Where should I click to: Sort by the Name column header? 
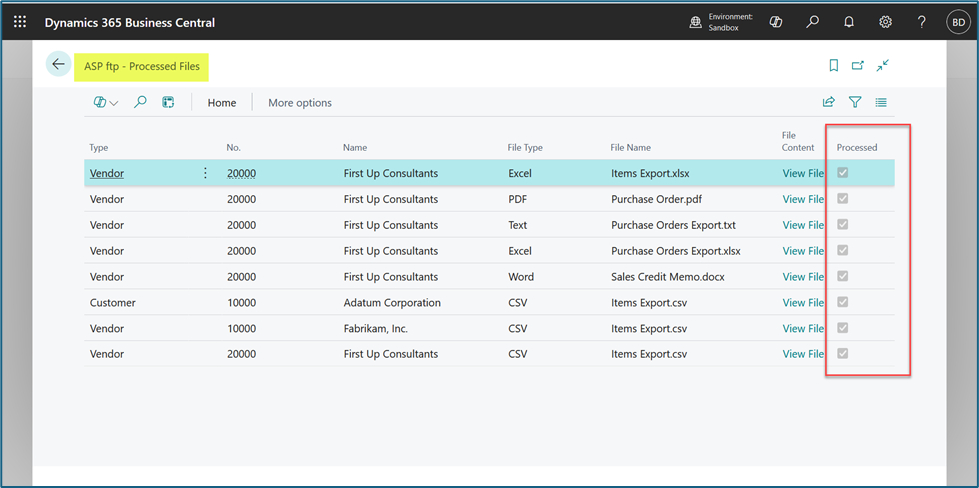(355, 148)
